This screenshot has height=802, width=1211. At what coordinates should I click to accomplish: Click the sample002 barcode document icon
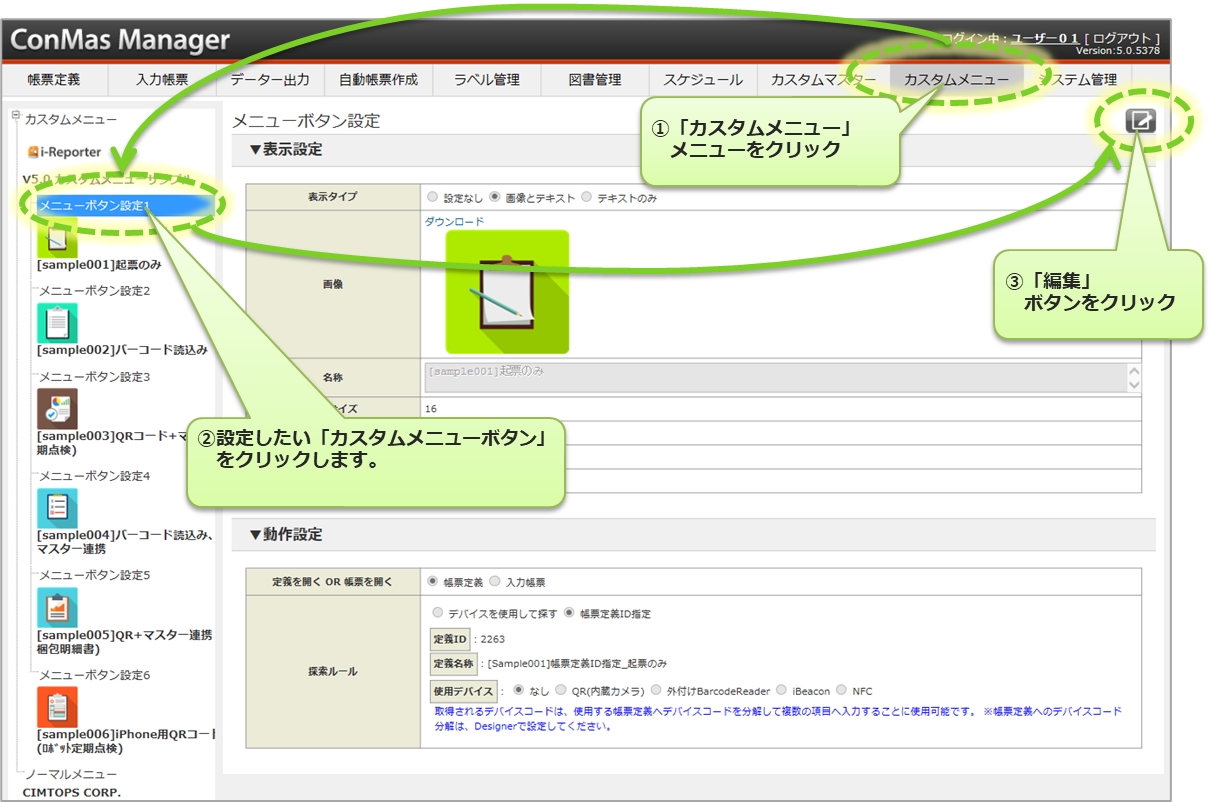tap(57, 323)
